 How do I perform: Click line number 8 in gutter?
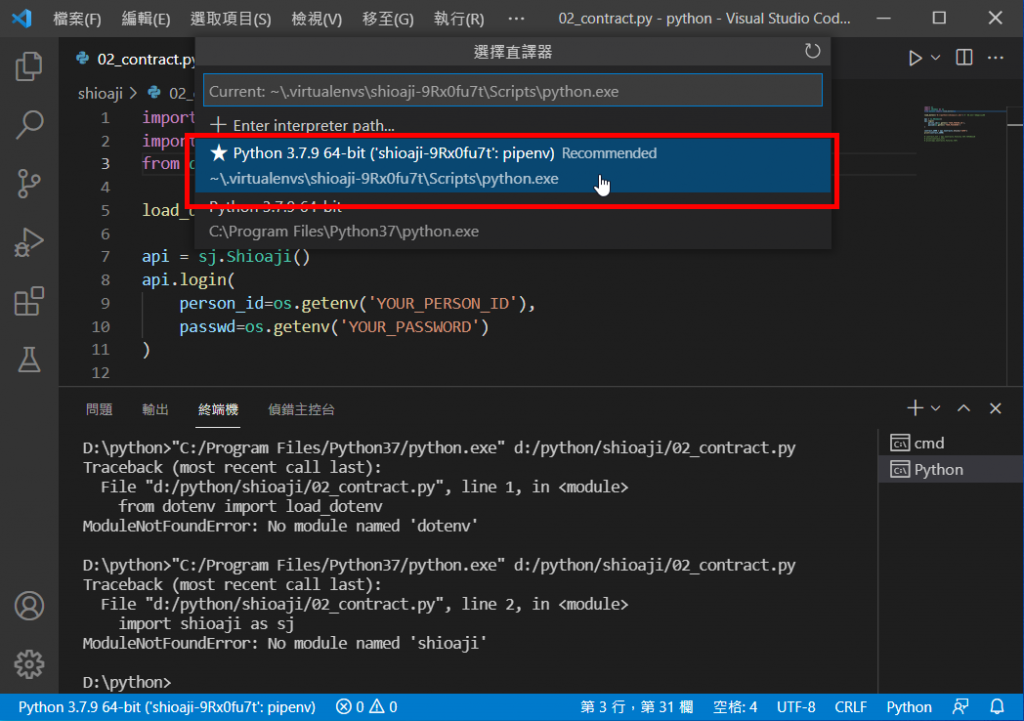pos(105,280)
